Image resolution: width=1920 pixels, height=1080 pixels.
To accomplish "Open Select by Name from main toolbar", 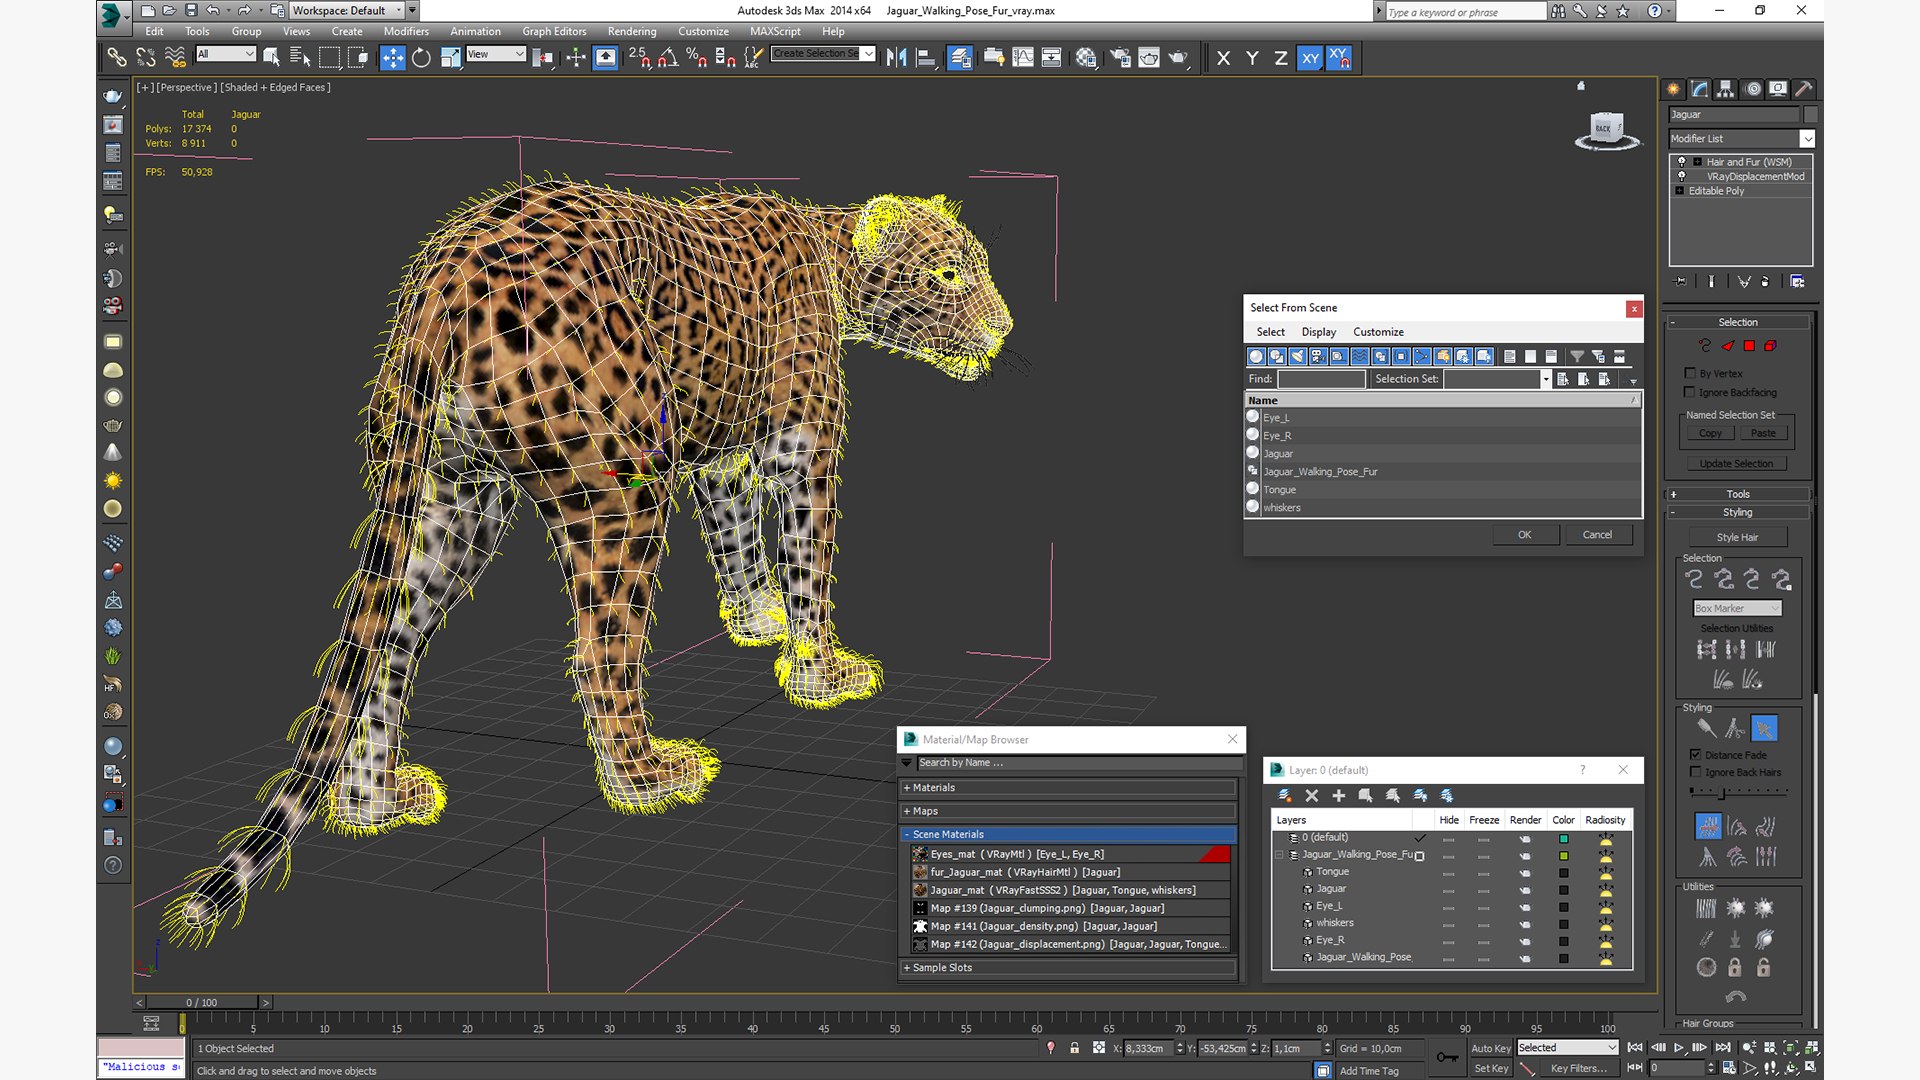I will 300,58.
